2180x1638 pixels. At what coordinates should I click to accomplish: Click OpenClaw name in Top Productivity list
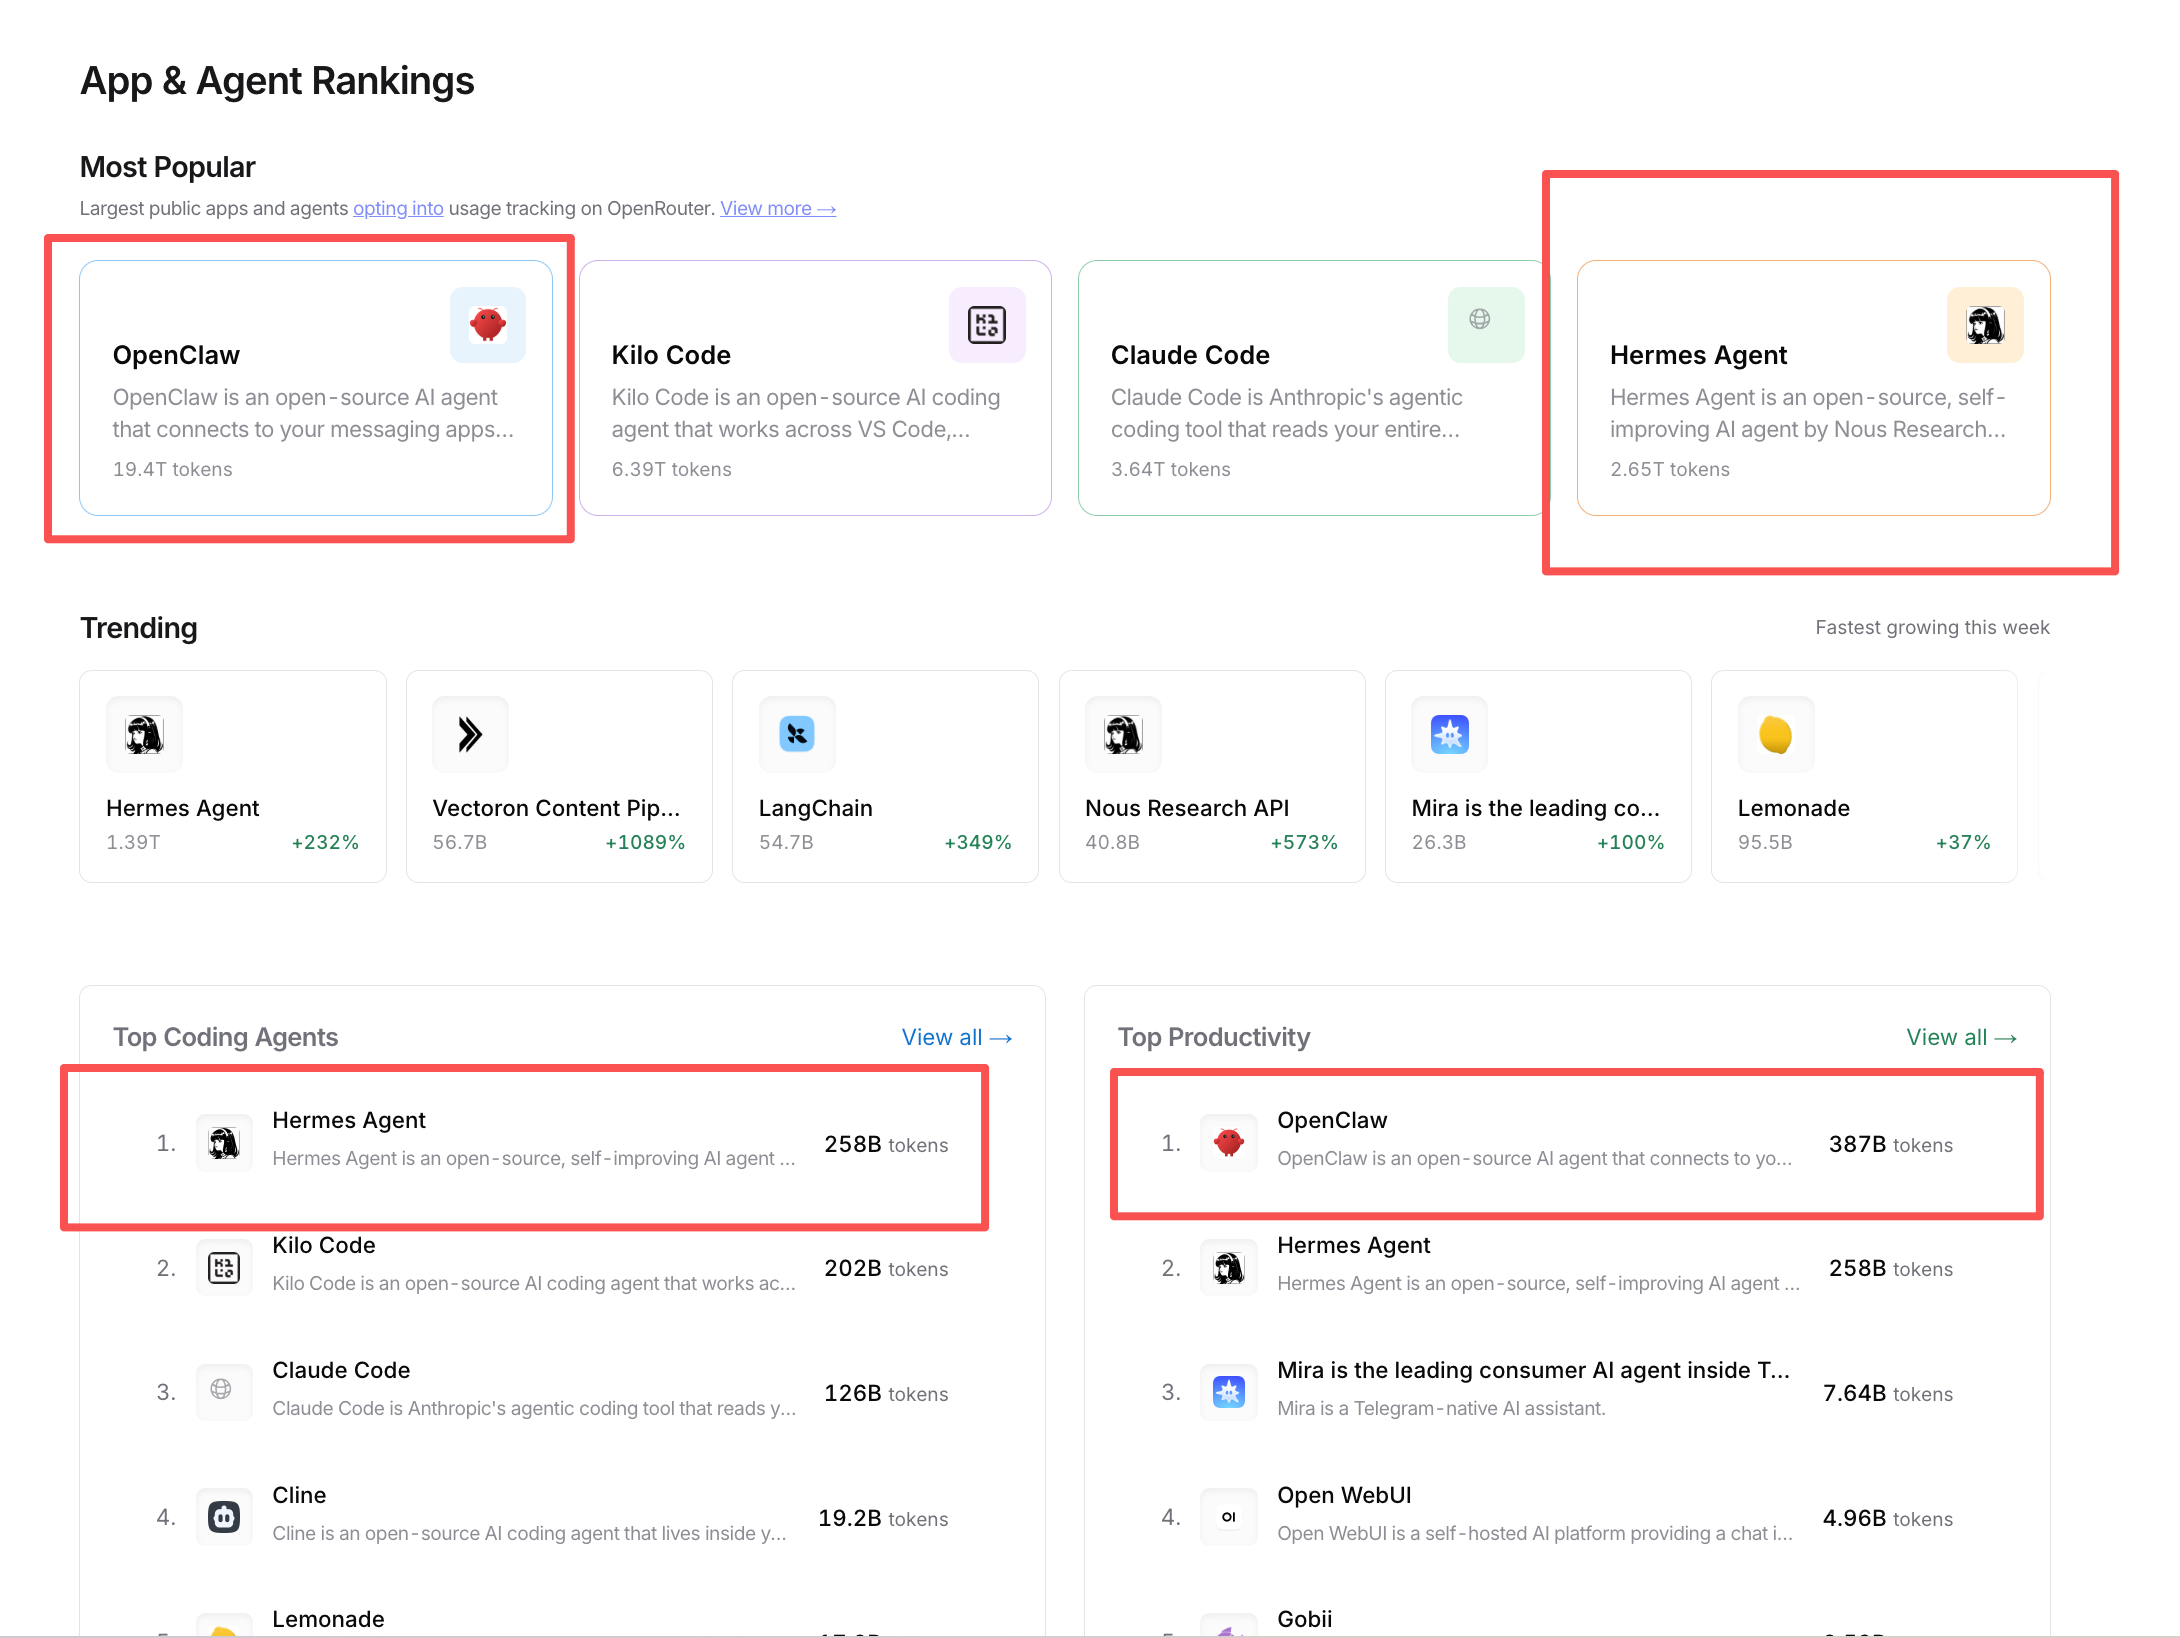1332,1120
